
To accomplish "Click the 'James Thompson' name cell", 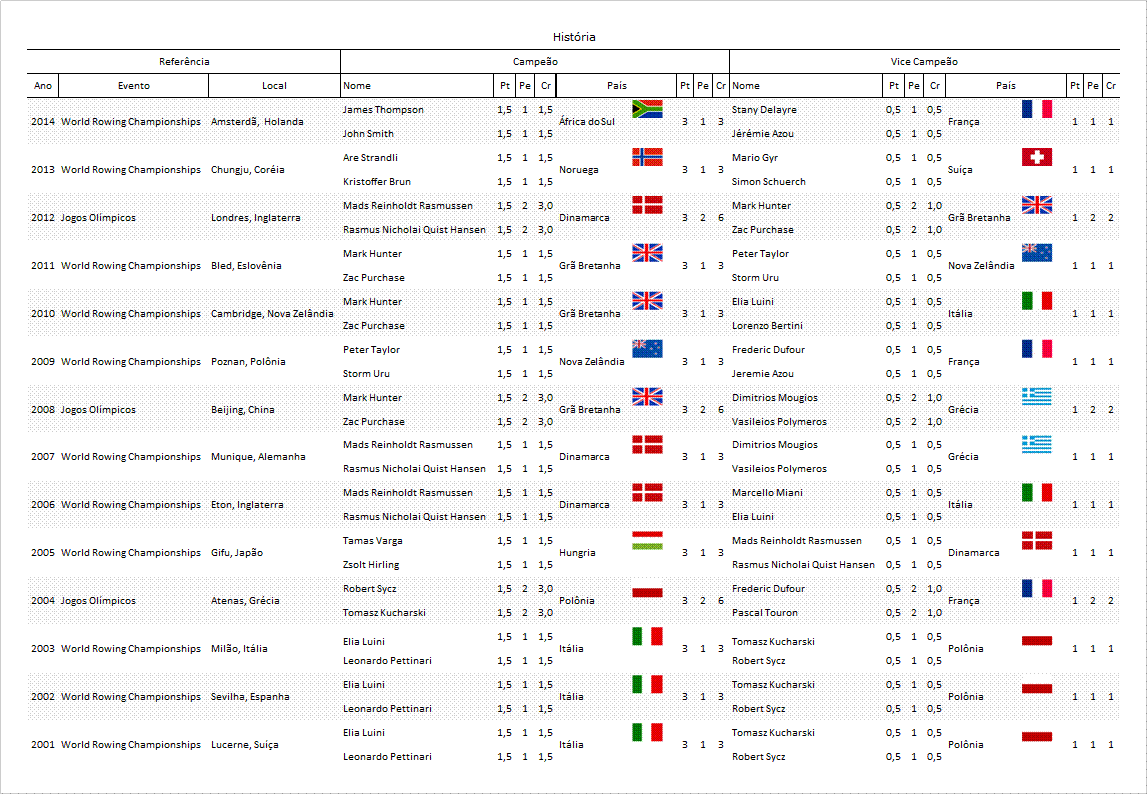I will coord(383,110).
